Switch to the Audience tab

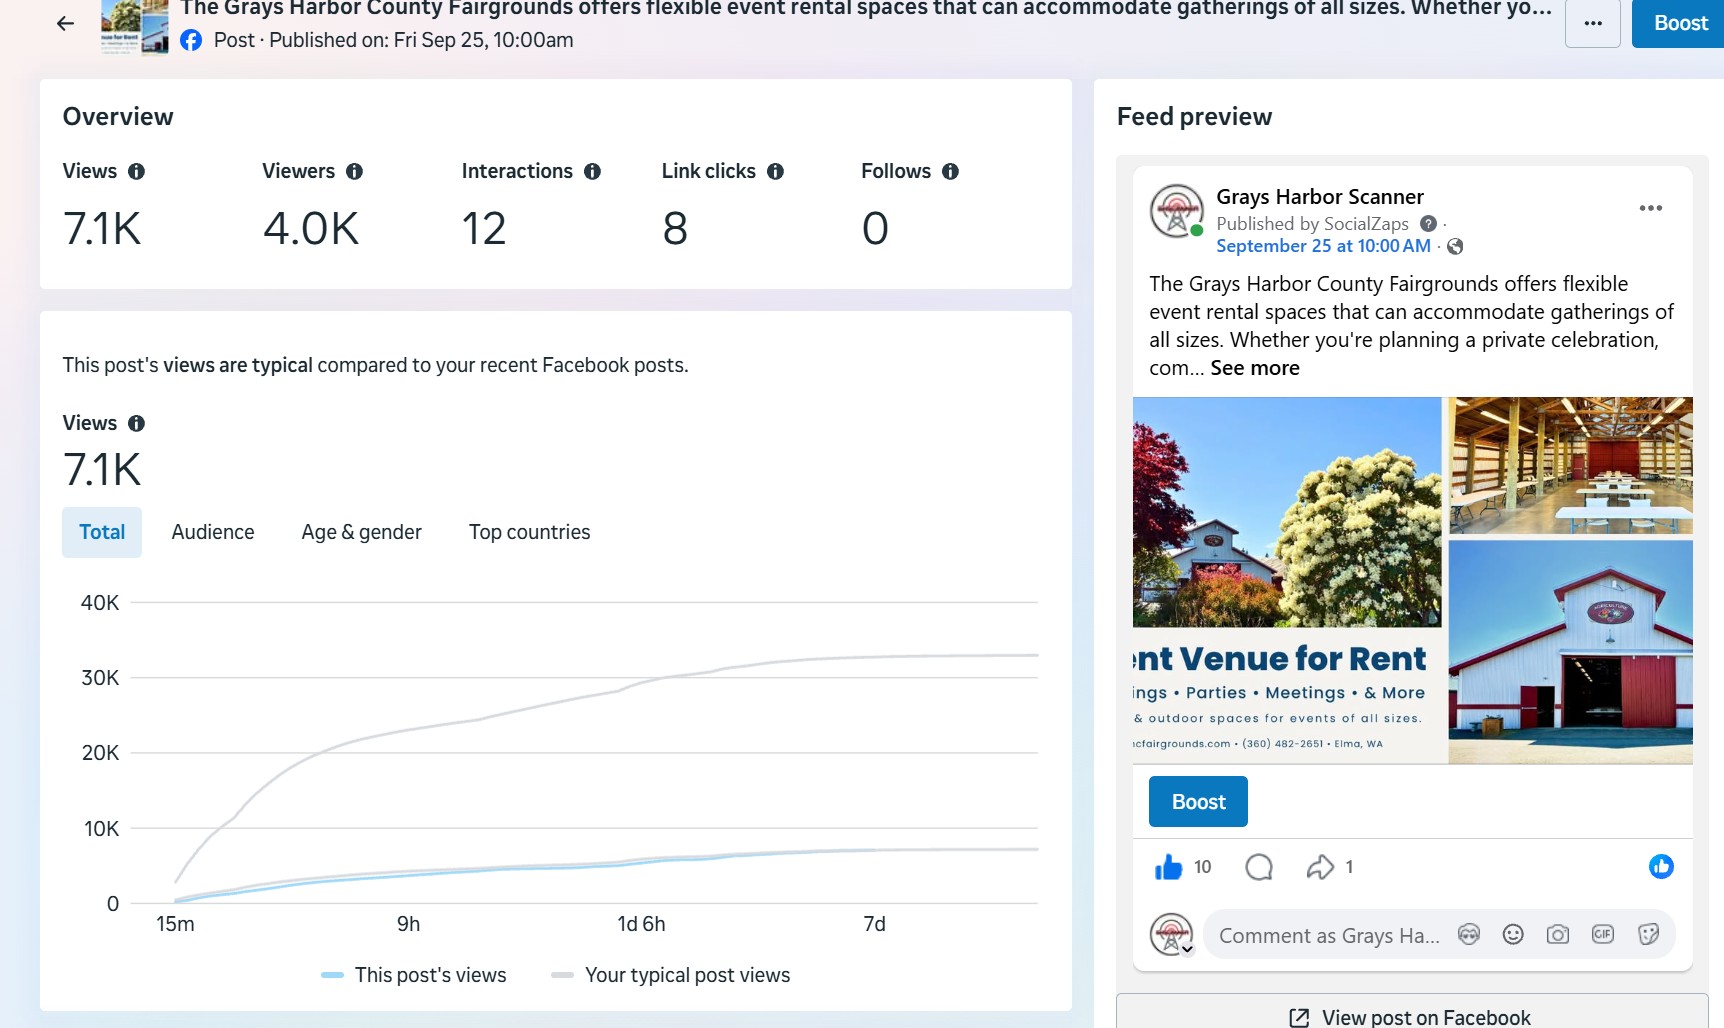[213, 532]
